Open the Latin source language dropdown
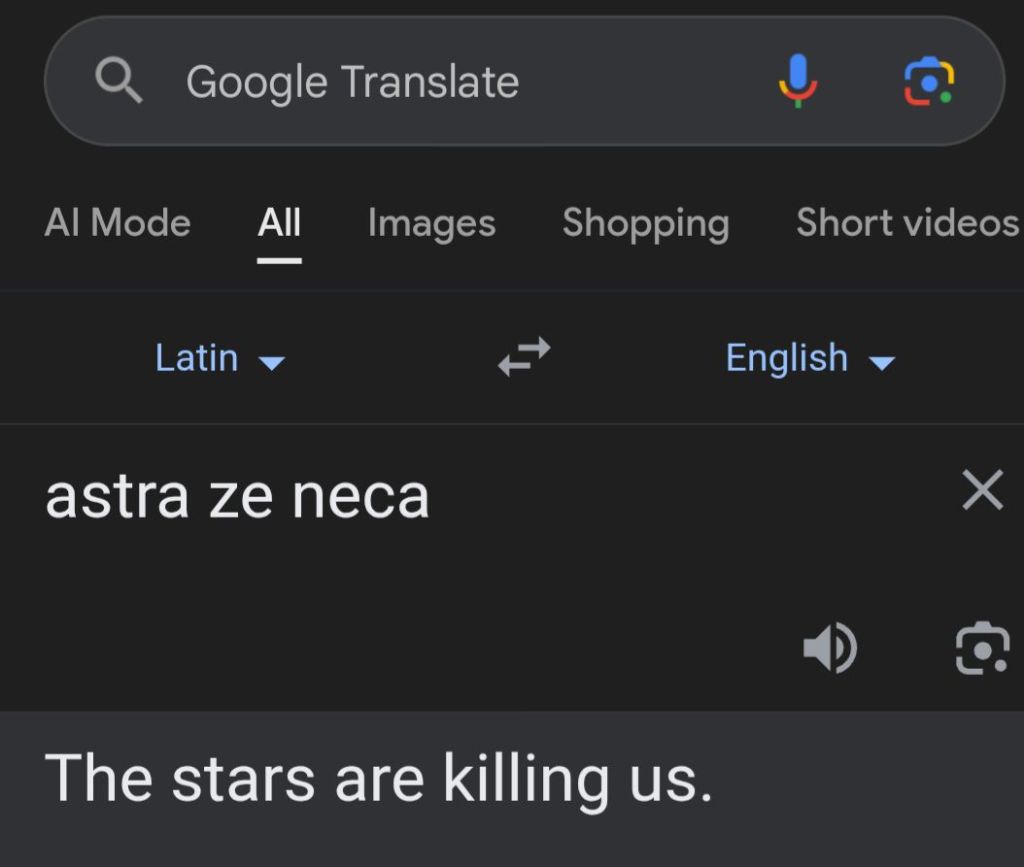Screen dimensions: 1024x867 pyautogui.click(x=197, y=358)
